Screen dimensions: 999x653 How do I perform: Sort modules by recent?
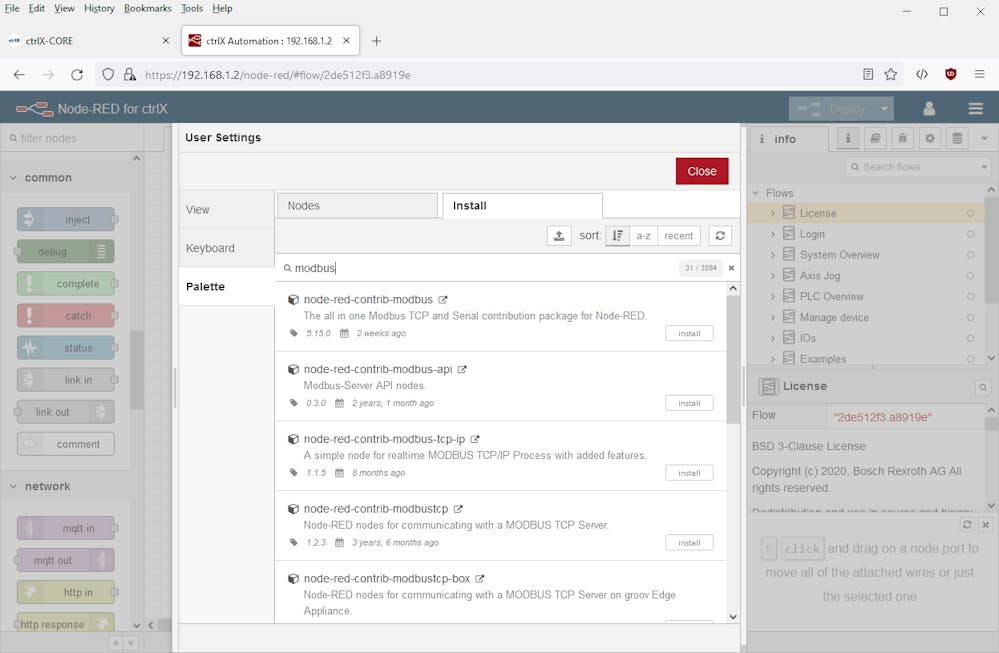(x=679, y=236)
